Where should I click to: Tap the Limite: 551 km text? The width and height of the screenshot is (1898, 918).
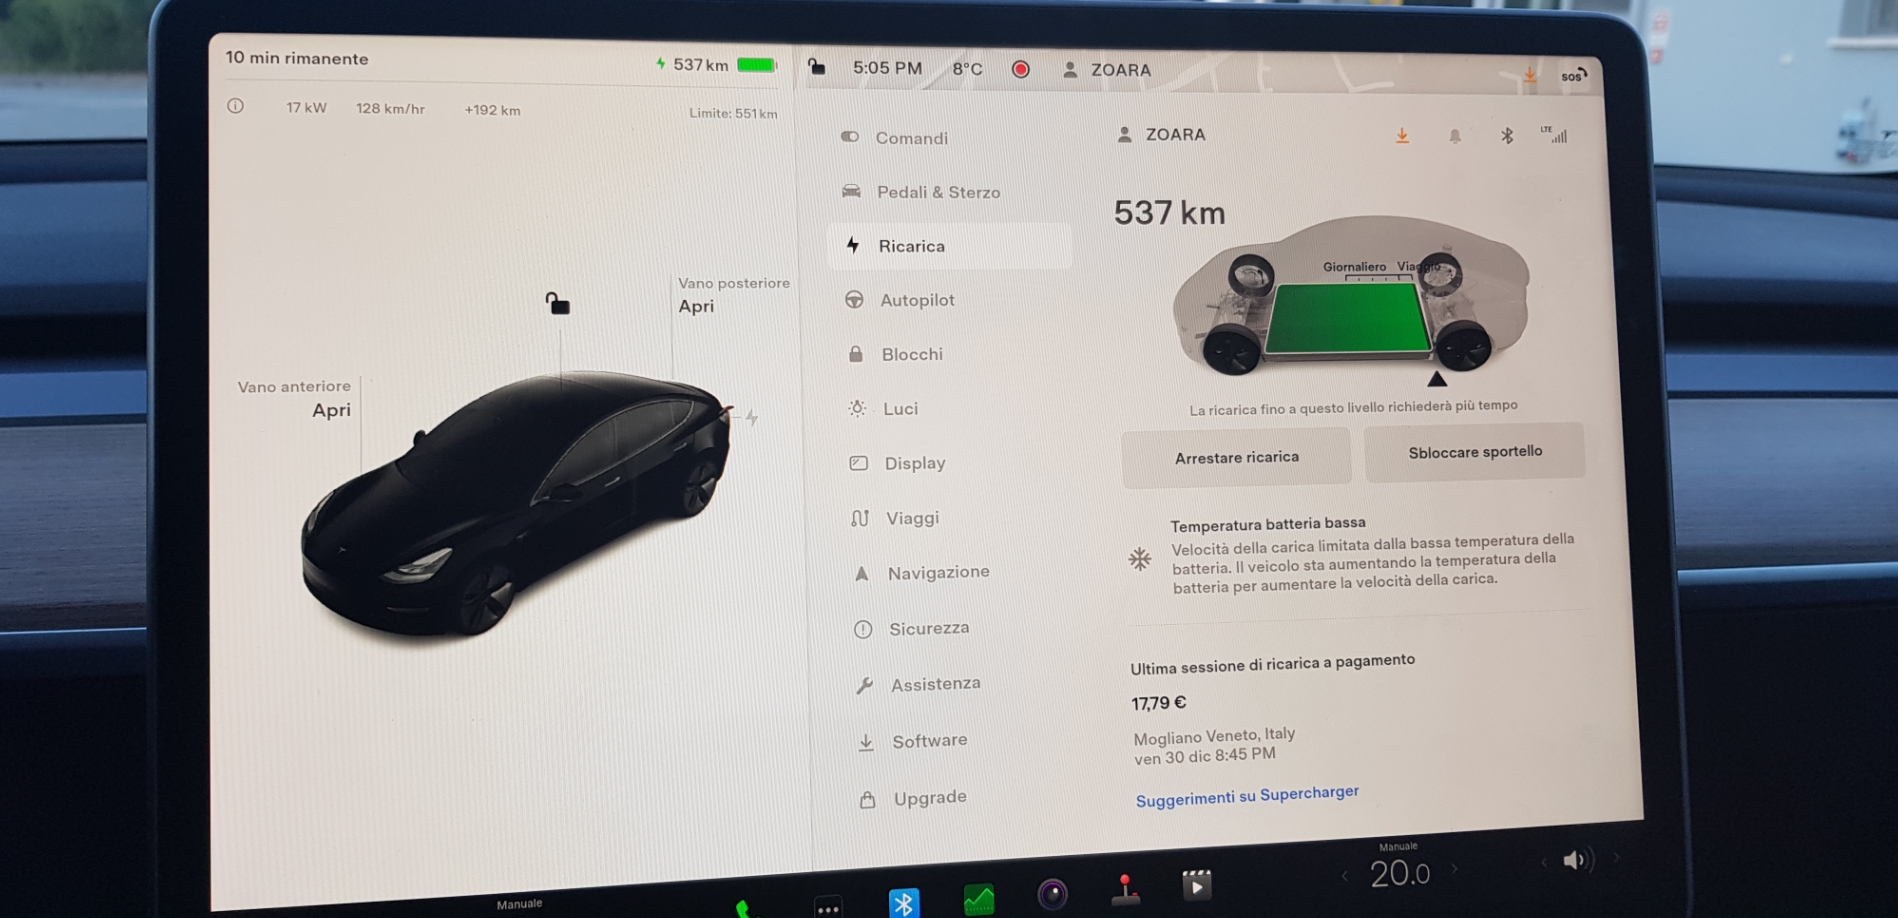pyautogui.click(x=733, y=113)
